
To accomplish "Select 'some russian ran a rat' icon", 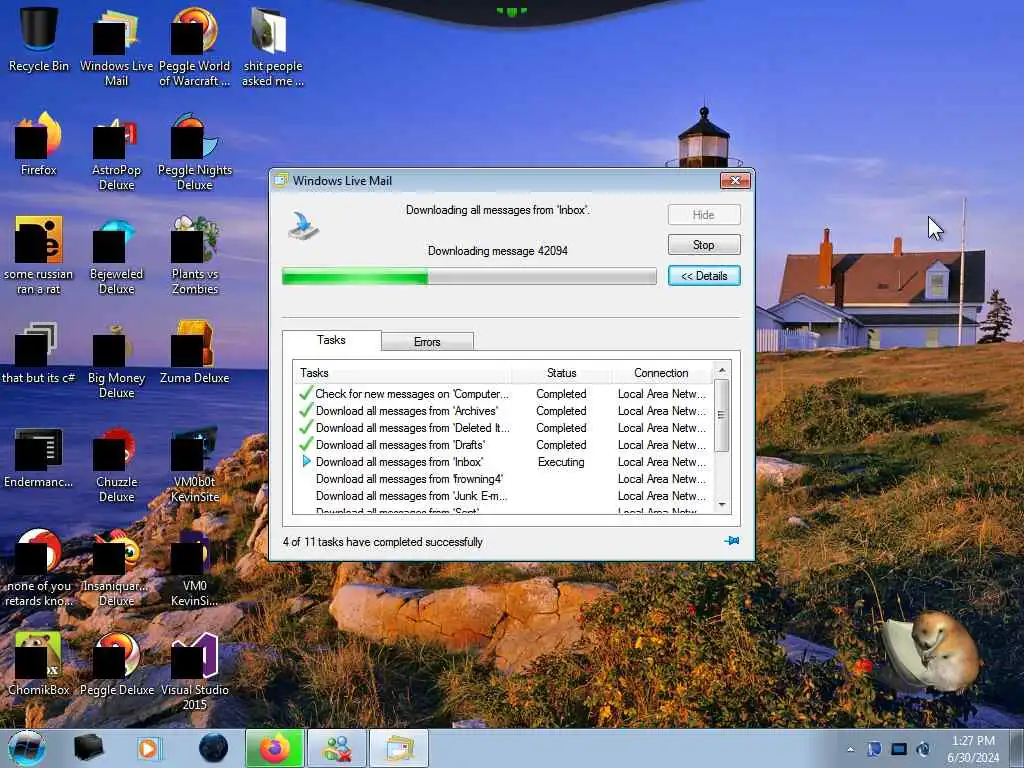I will point(39,256).
